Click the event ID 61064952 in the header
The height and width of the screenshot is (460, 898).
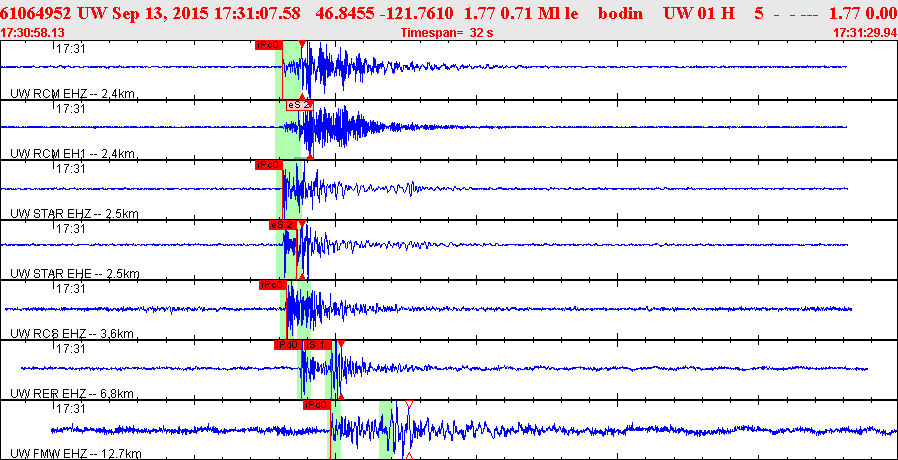[36, 14]
